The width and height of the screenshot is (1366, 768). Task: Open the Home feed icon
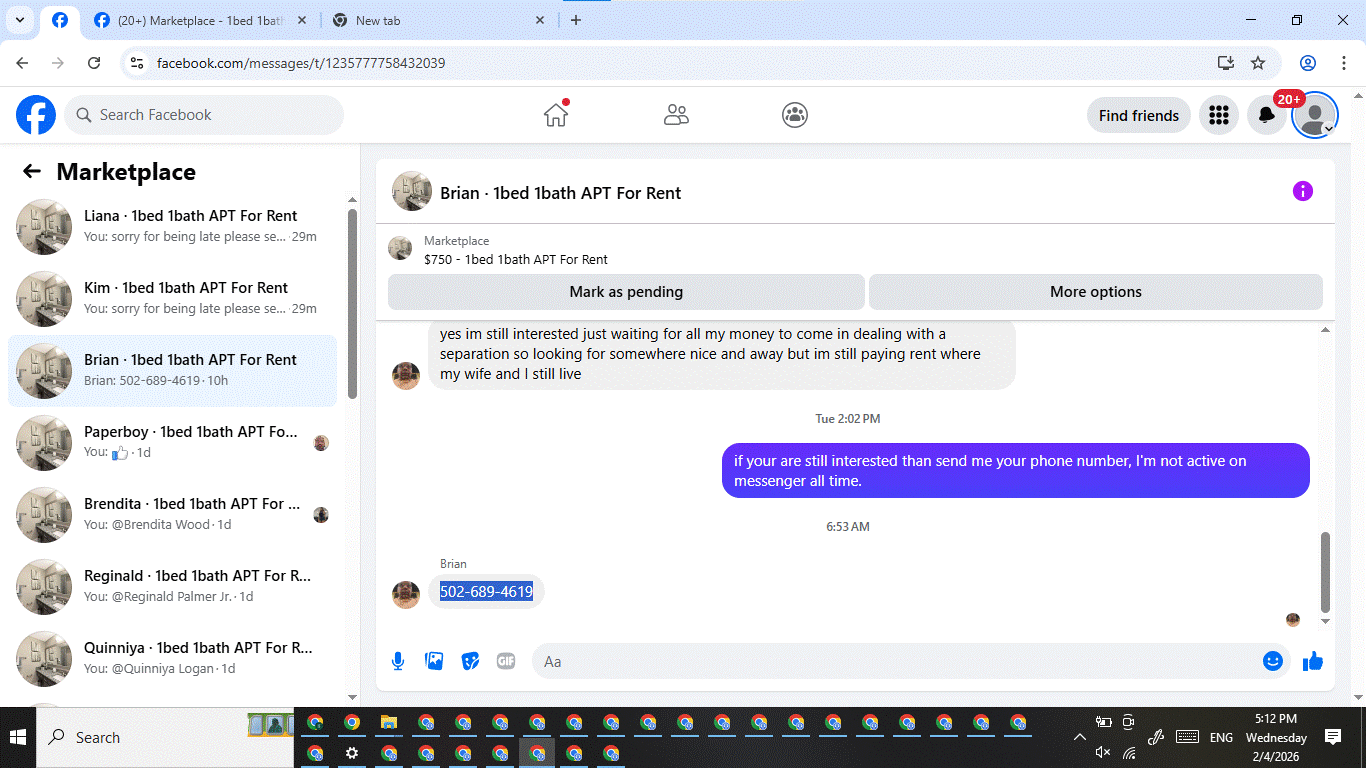pos(556,115)
